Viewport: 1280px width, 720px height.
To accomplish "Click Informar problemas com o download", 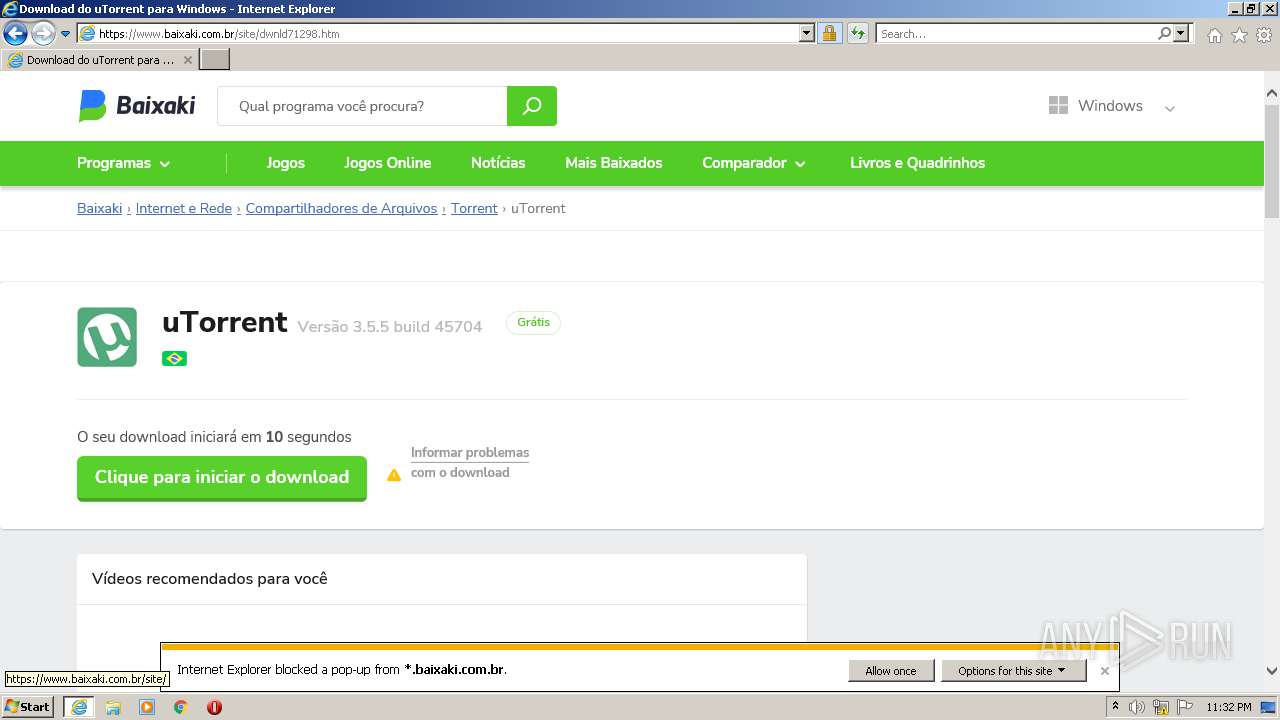I will 470,462.
